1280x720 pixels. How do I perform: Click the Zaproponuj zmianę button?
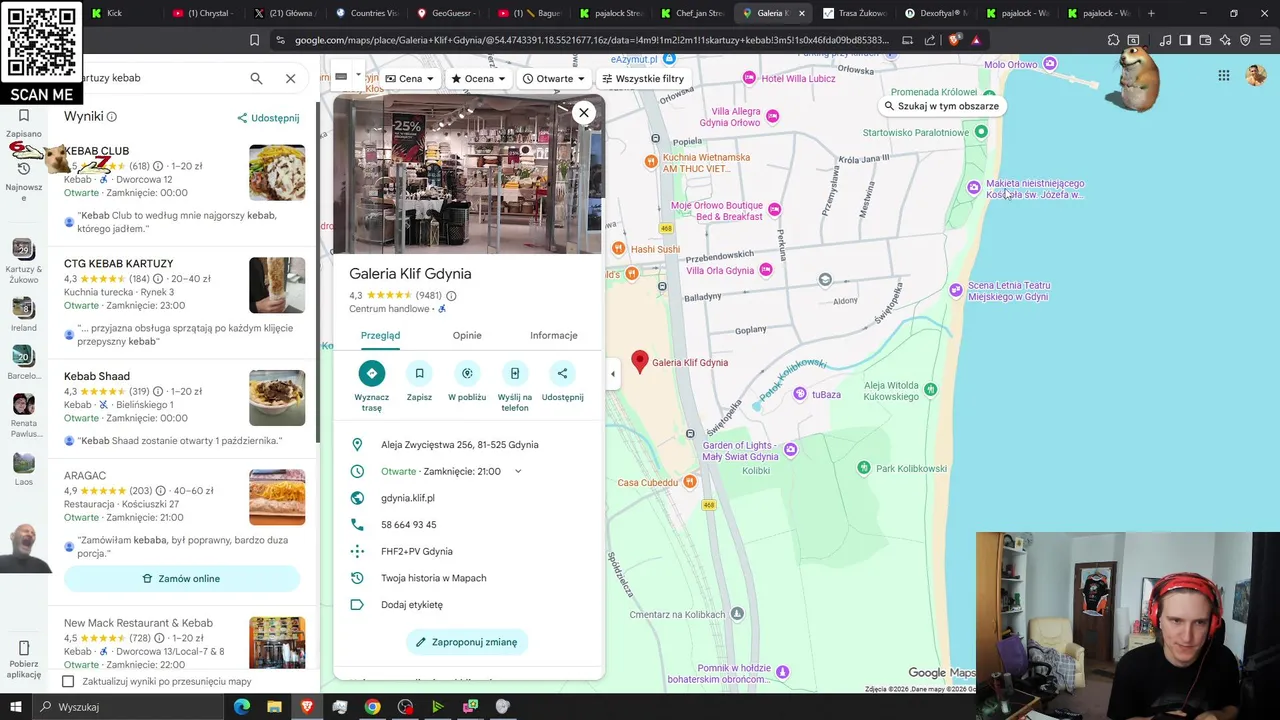point(467,642)
